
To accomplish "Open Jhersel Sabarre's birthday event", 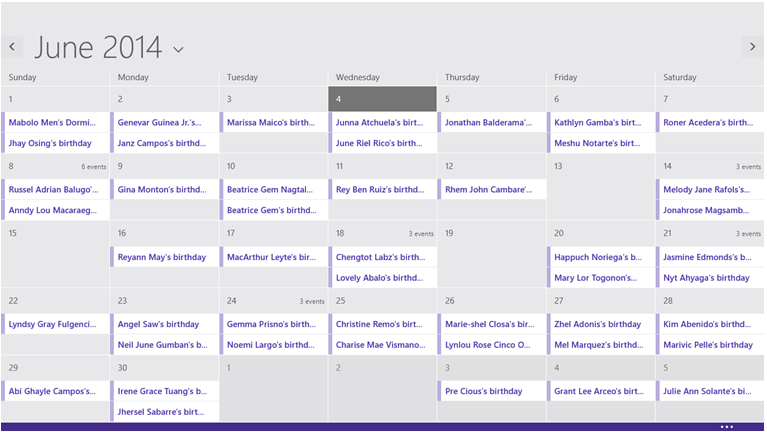I will tap(163, 411).
